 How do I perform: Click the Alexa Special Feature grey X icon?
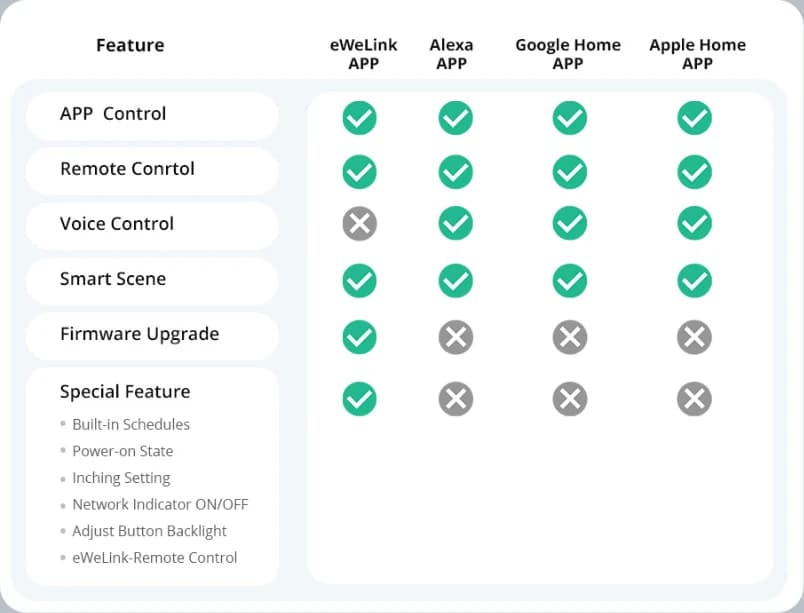point(455,399)
